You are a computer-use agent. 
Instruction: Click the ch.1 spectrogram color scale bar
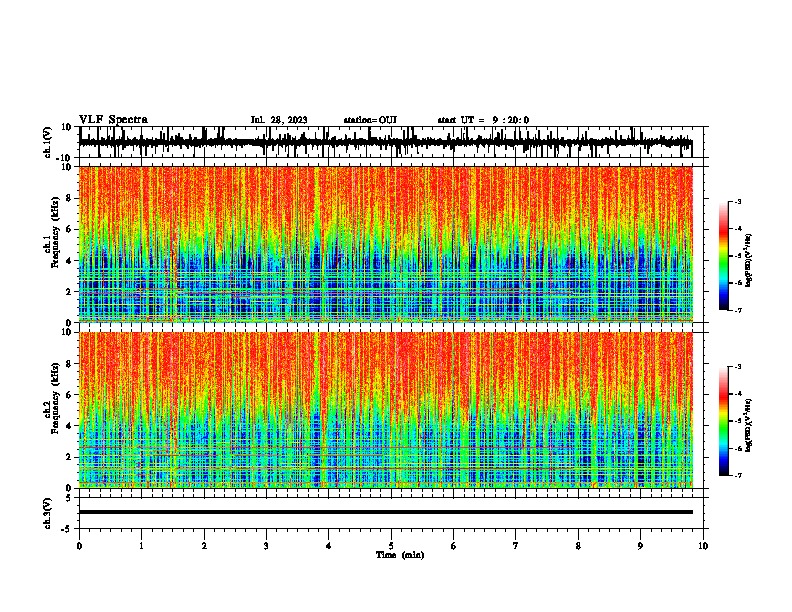coord(723,256)
